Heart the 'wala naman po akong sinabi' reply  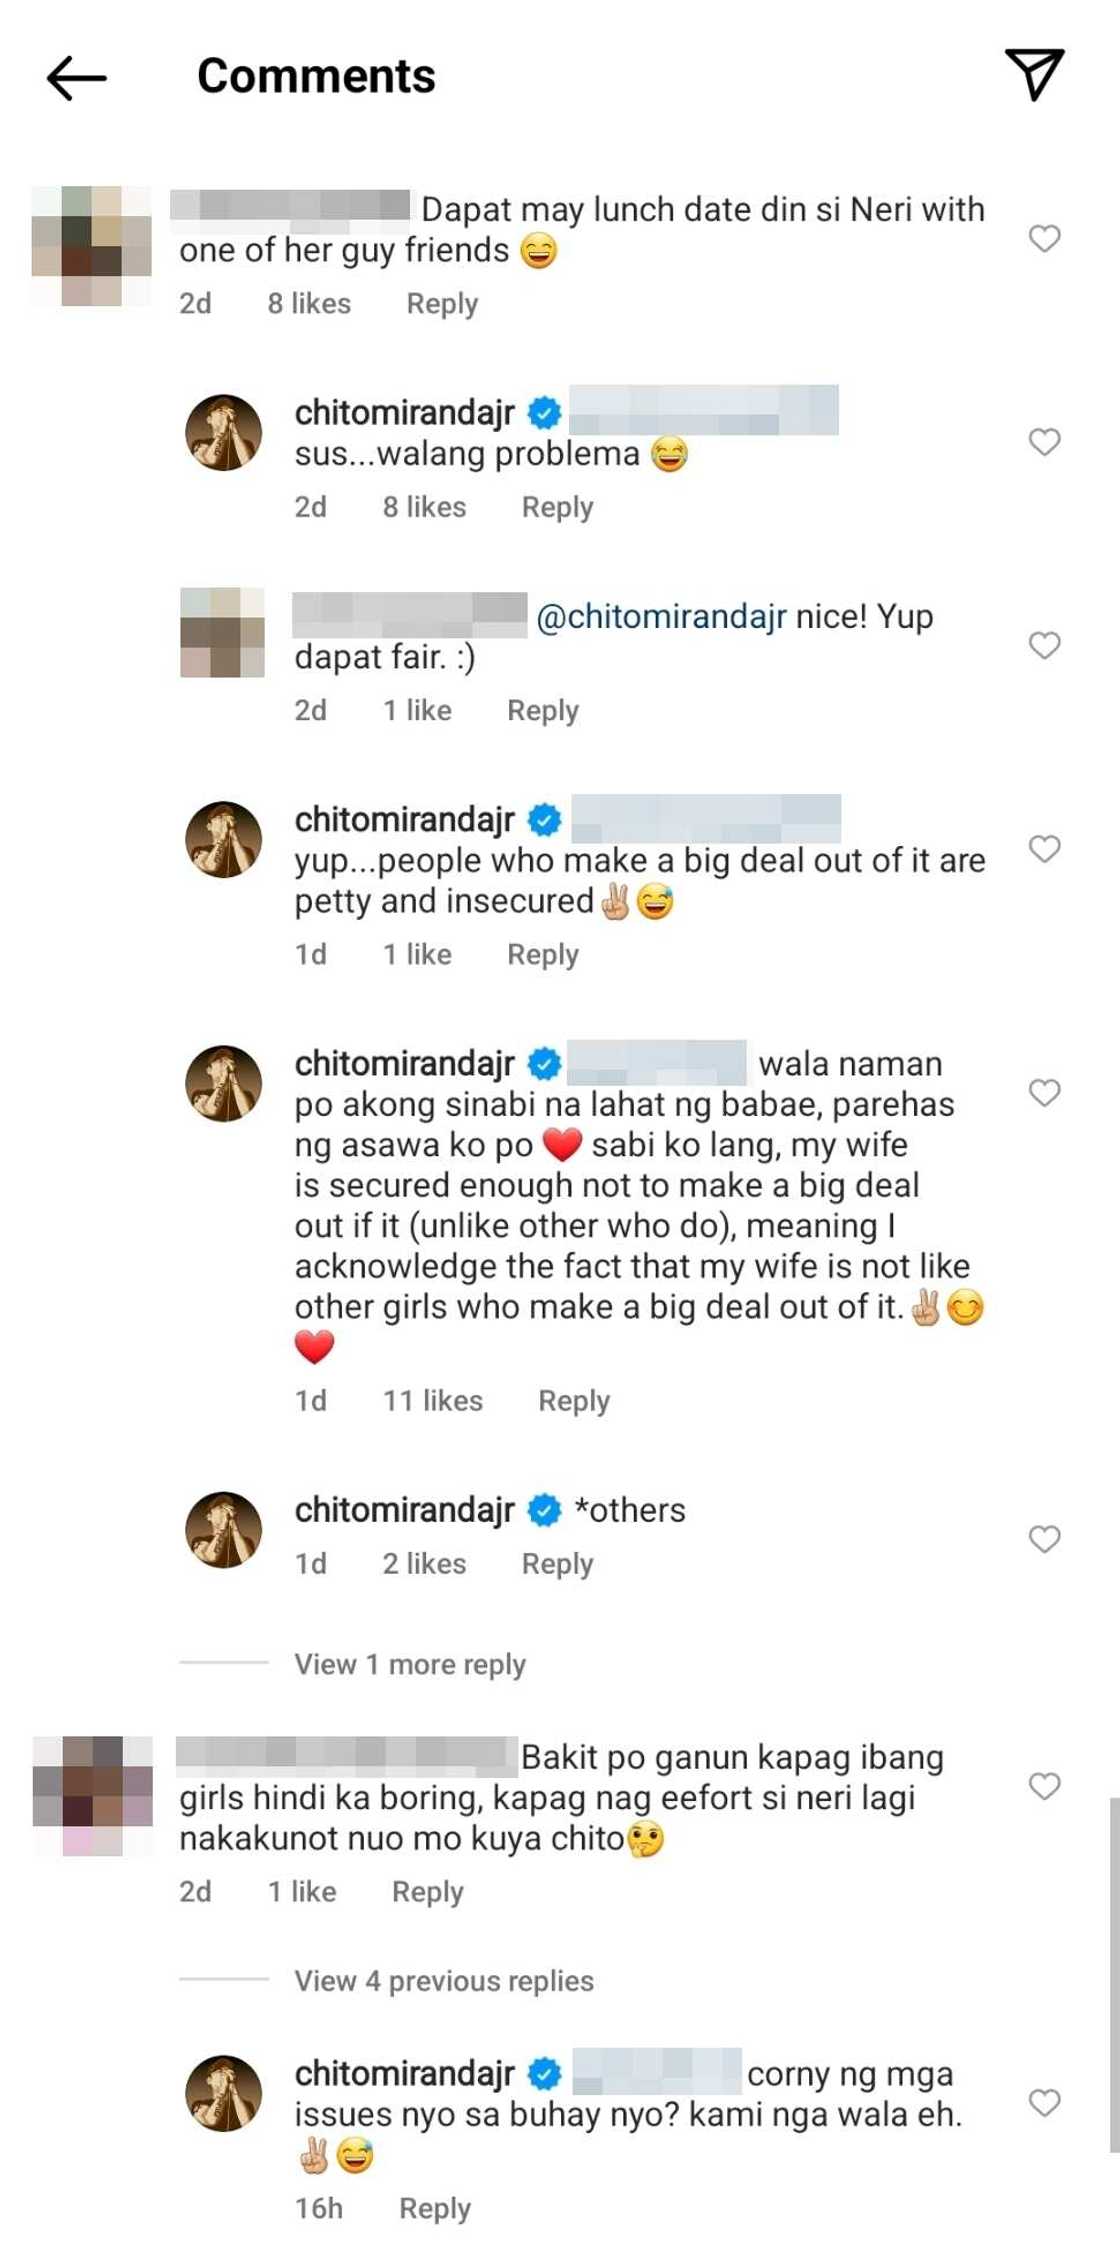click(x=1044, y=1092)
